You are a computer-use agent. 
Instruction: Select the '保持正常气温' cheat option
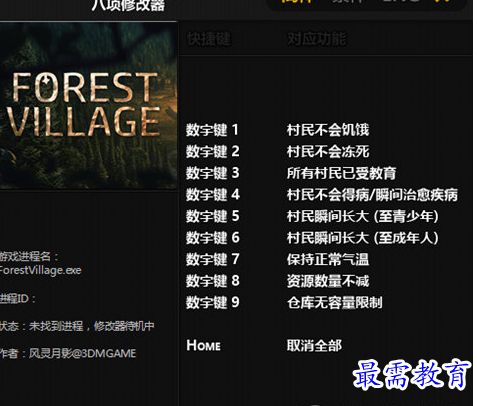point(328,259)
